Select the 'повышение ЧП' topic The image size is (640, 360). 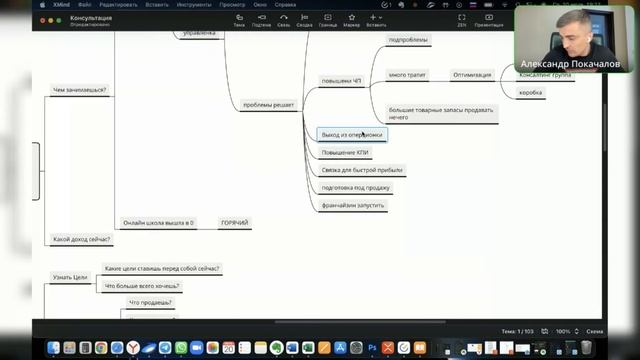pyautogui.click(x=341, y=81)
